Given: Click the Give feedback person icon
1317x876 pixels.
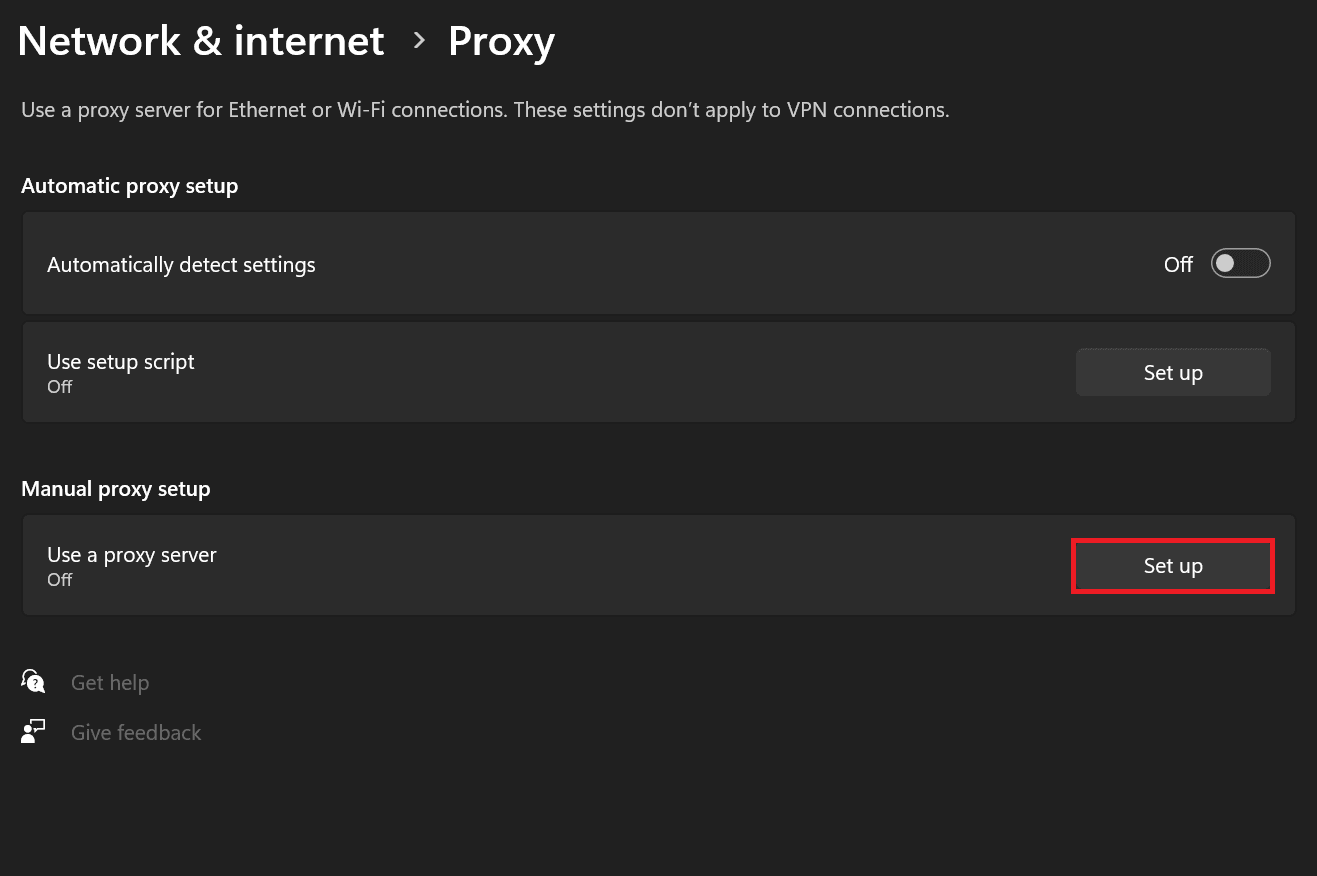Looking at the screenshot, I should (33, 730).
